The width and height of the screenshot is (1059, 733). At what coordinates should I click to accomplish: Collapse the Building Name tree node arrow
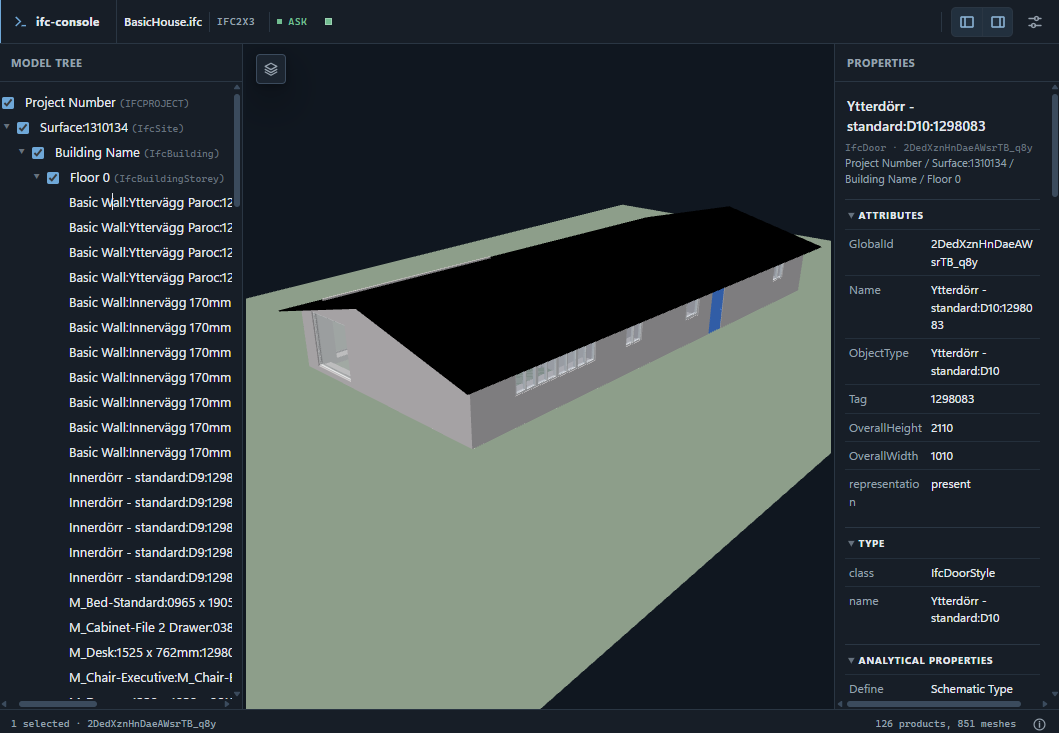coord(22,151)
